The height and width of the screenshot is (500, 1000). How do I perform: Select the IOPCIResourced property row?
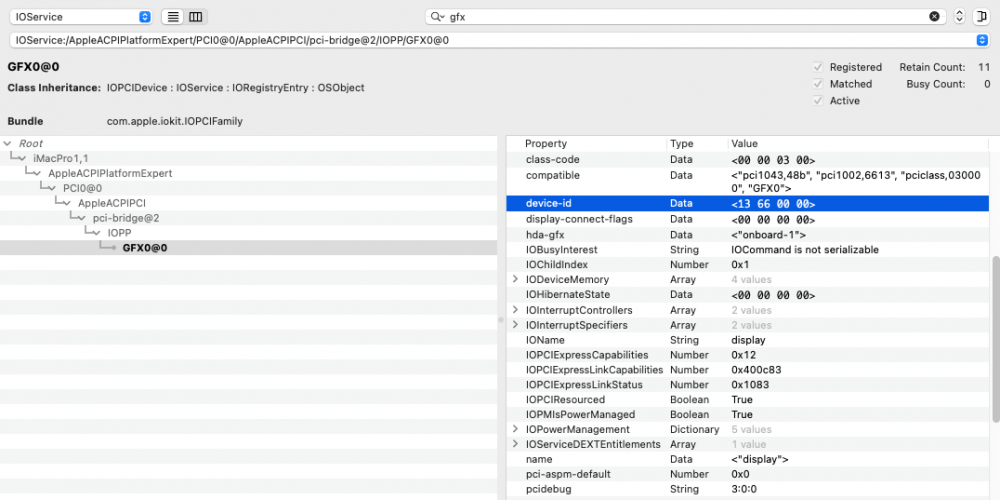point(747,400)
